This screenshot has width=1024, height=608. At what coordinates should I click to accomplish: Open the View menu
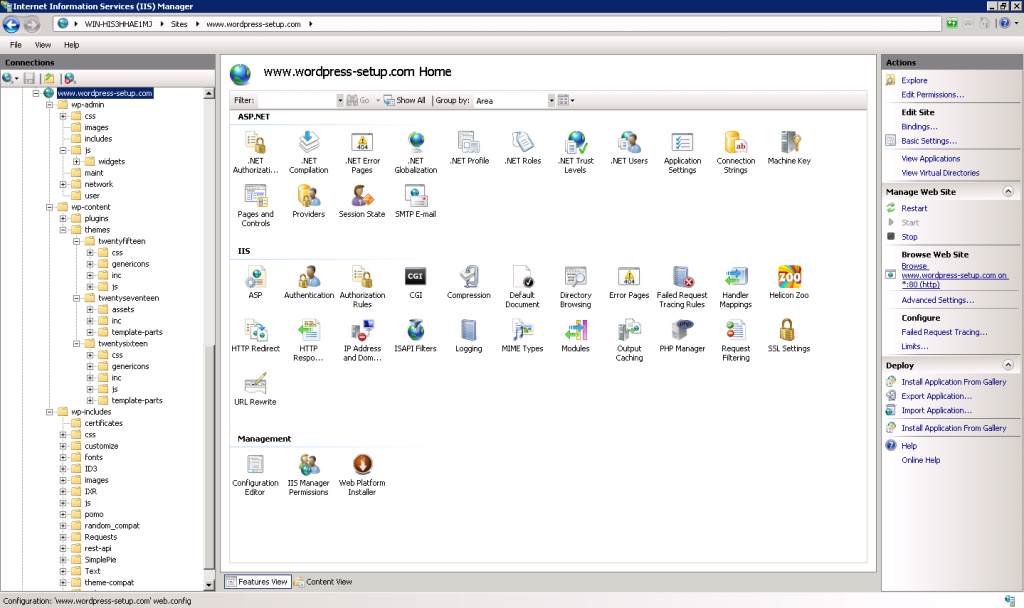[x=43, y=45]
